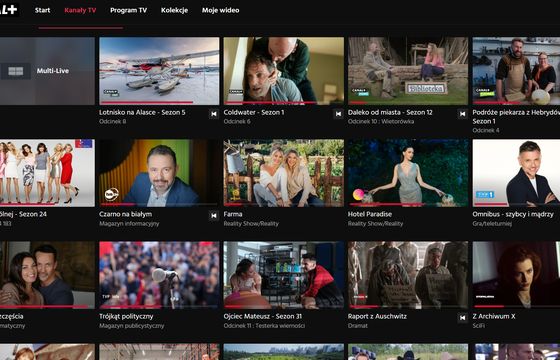Open the Program TV tab
Image resolution: width=560 pixels, height=360 pixels.
click(129, 10)
